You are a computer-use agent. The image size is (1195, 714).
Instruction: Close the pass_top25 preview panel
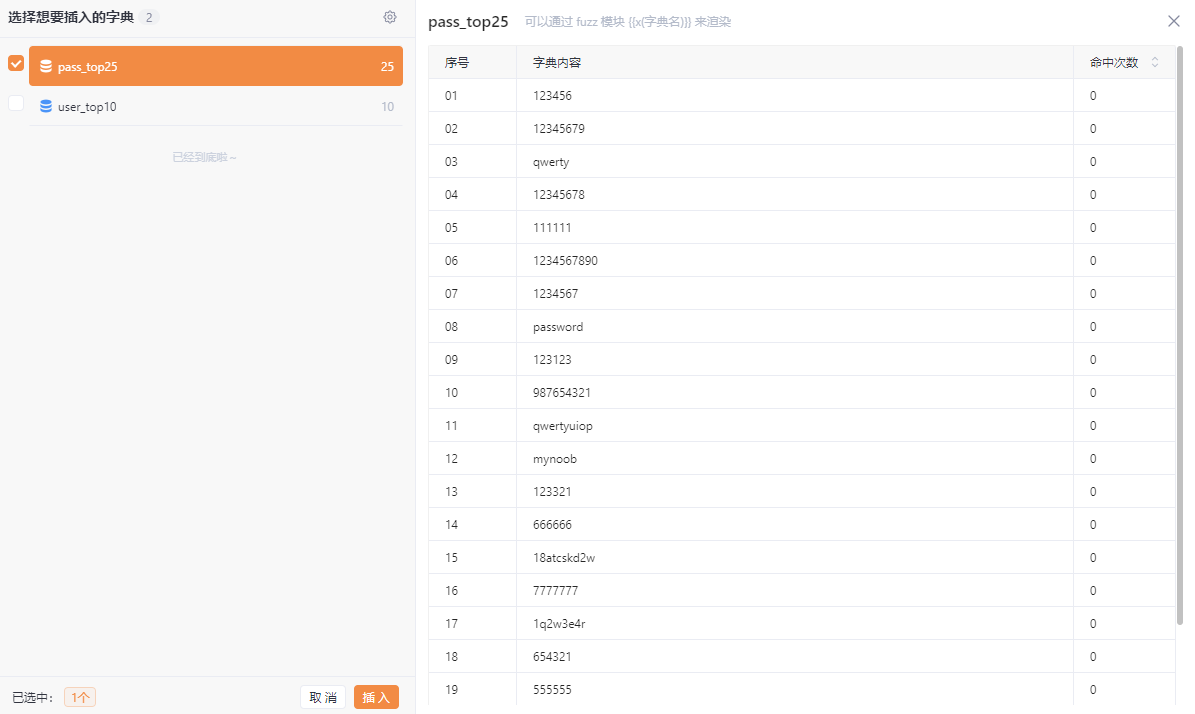tap(1174, 21)
